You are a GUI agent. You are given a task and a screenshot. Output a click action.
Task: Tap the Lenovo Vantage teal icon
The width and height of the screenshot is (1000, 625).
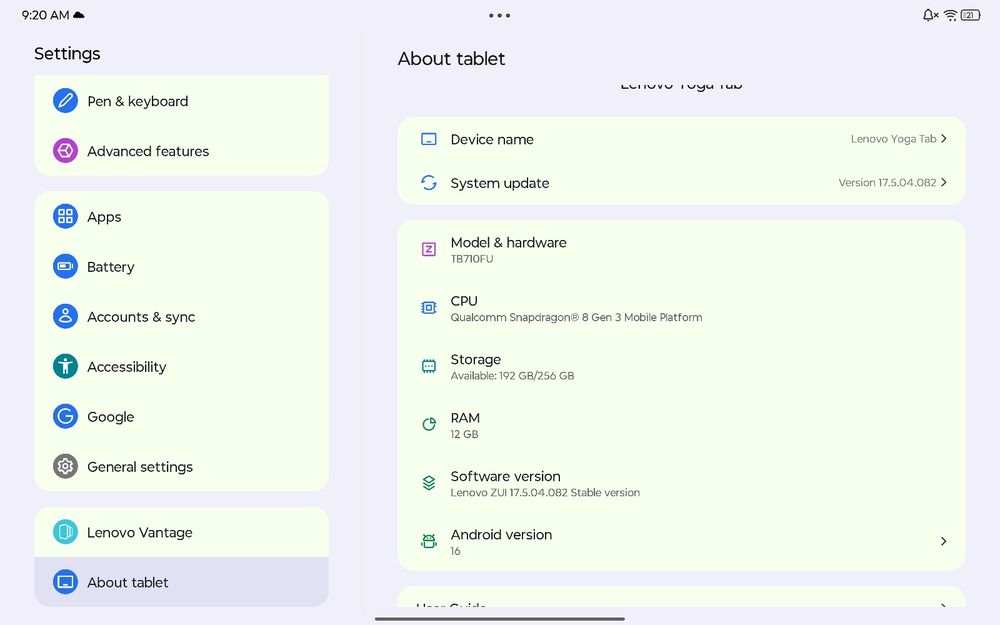pyautogui.click(x=65, y=532)
